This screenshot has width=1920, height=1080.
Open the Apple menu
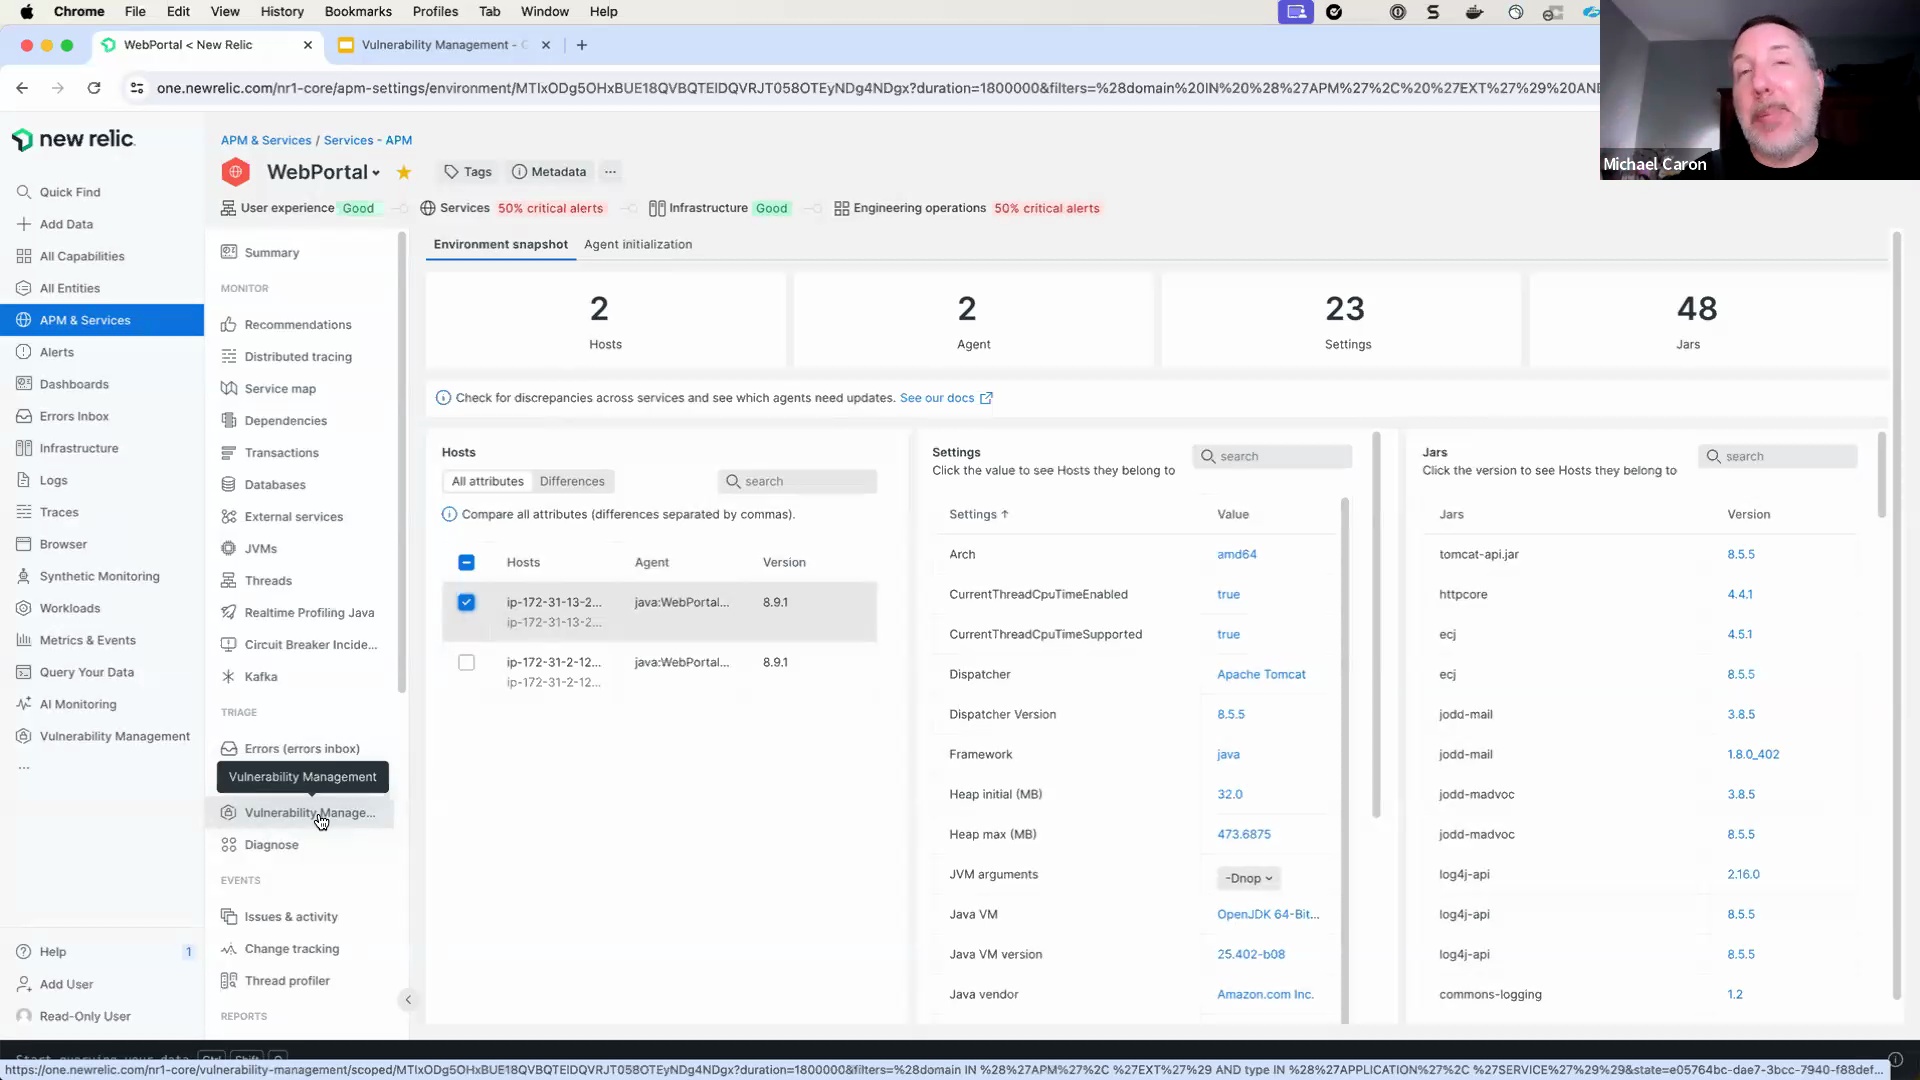[27, 11]
